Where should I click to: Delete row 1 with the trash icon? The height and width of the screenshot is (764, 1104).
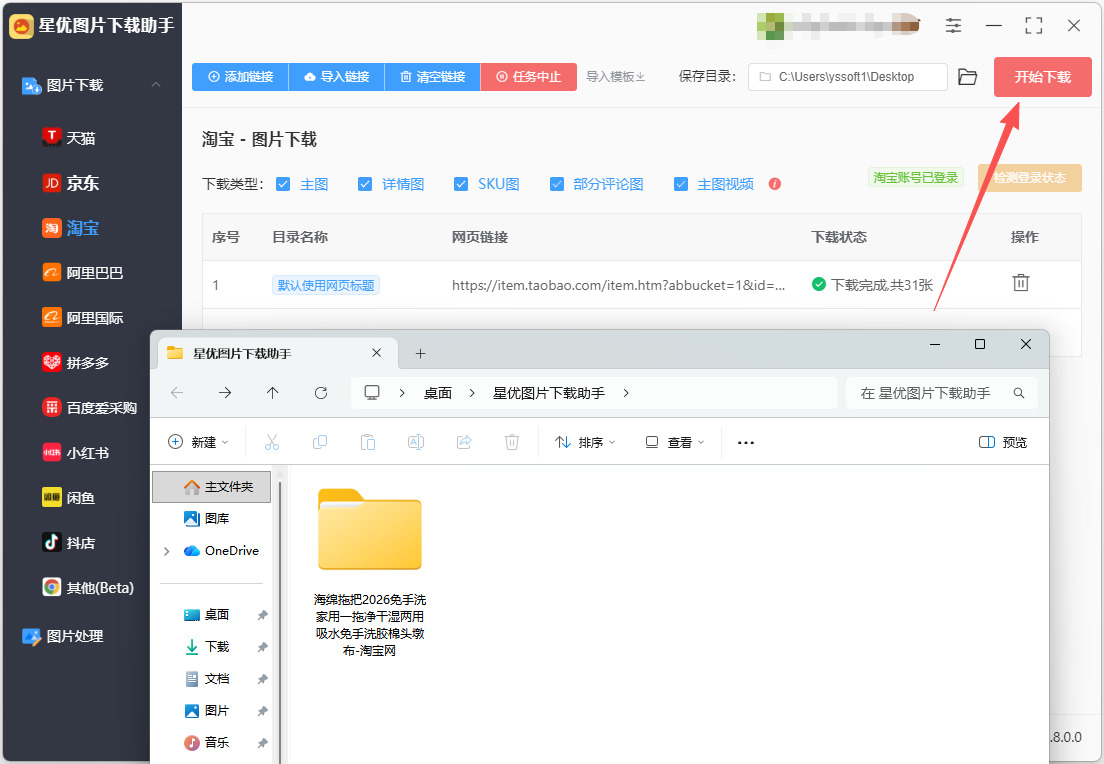tap(1020, 283)
